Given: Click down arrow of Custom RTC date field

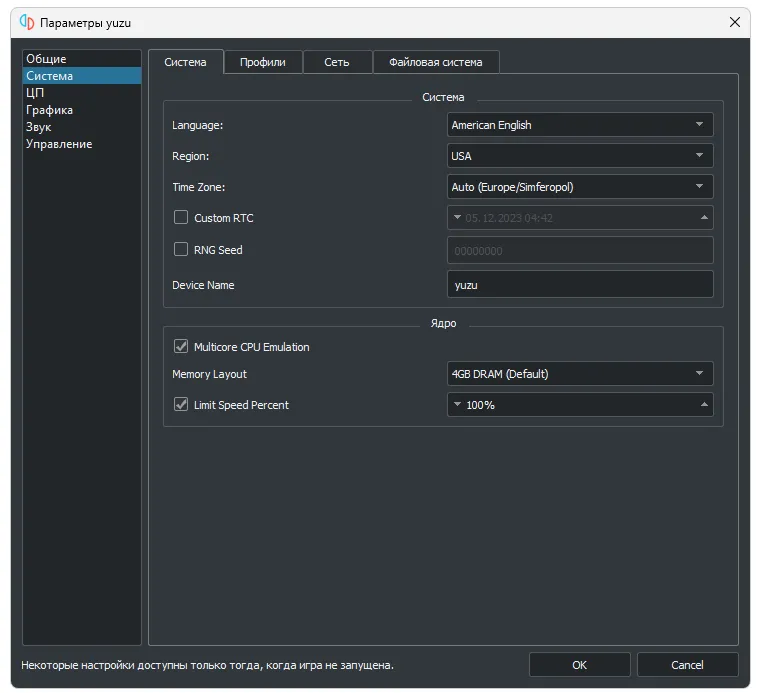Looking at the screenshot, I should pos(457,217).
